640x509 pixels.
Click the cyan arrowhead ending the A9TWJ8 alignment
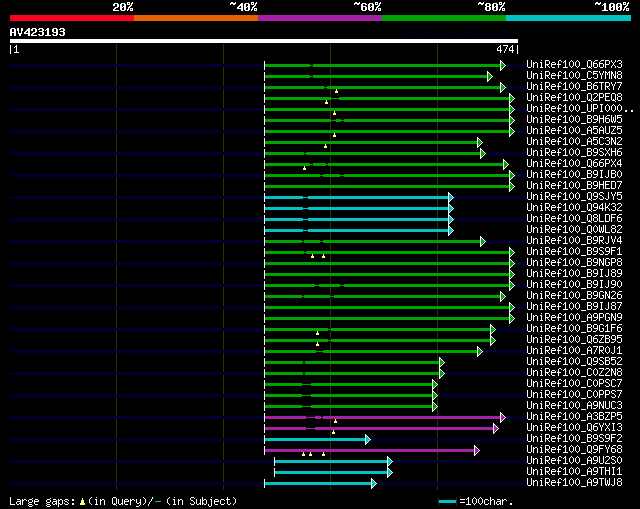(374, 484)
